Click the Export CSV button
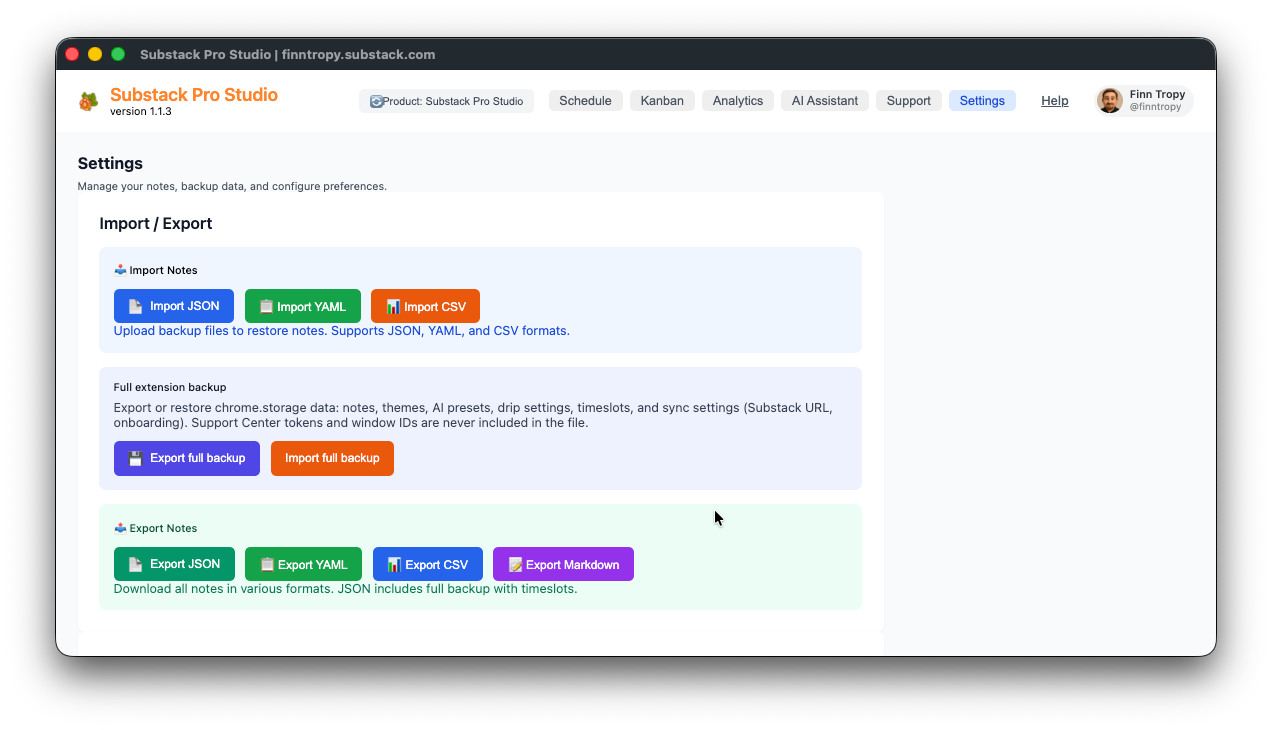Viewport: 1272px width, 730px height. (x=428, y=564)
